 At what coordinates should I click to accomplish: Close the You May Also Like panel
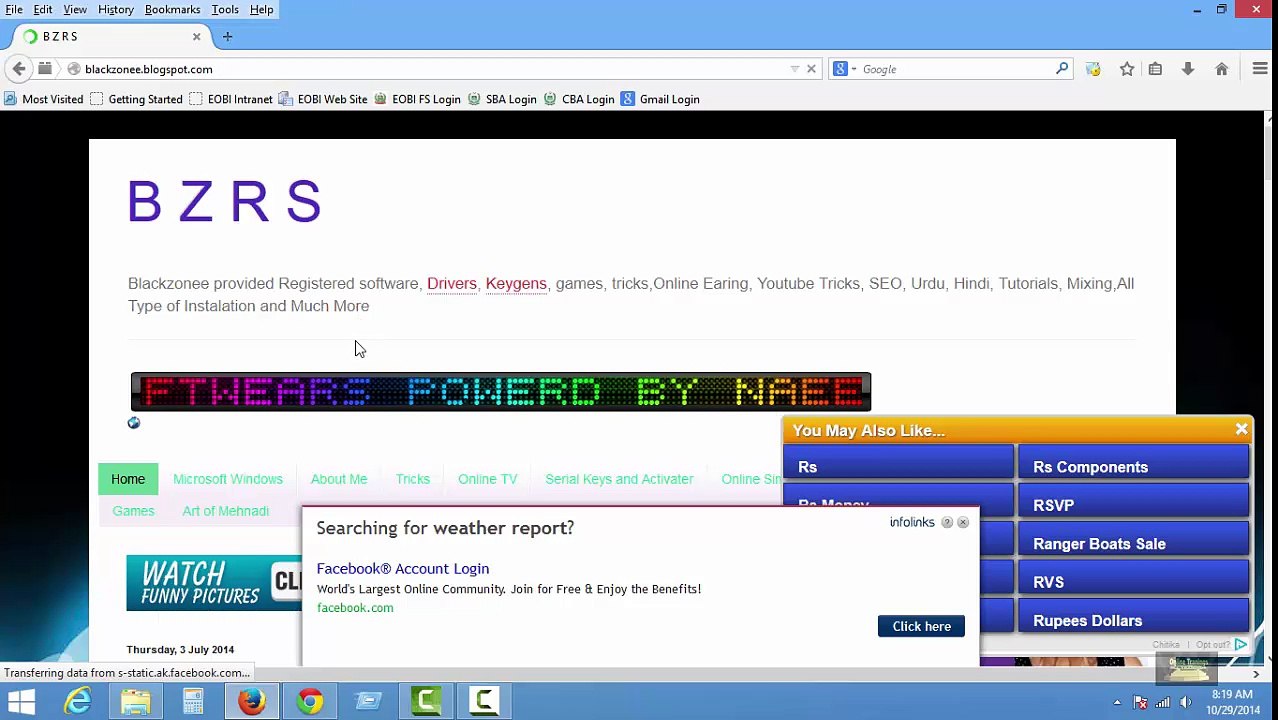click(1241, 429)
